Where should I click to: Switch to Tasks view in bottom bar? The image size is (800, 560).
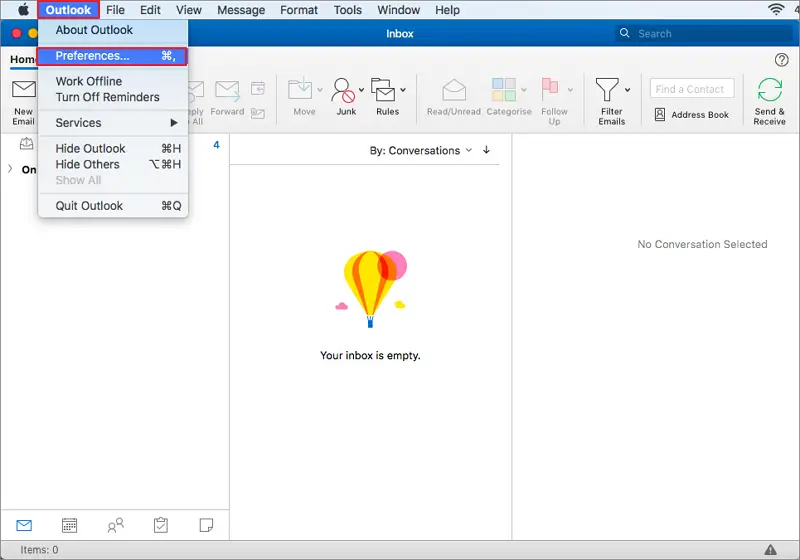click(x=161, y=525)
